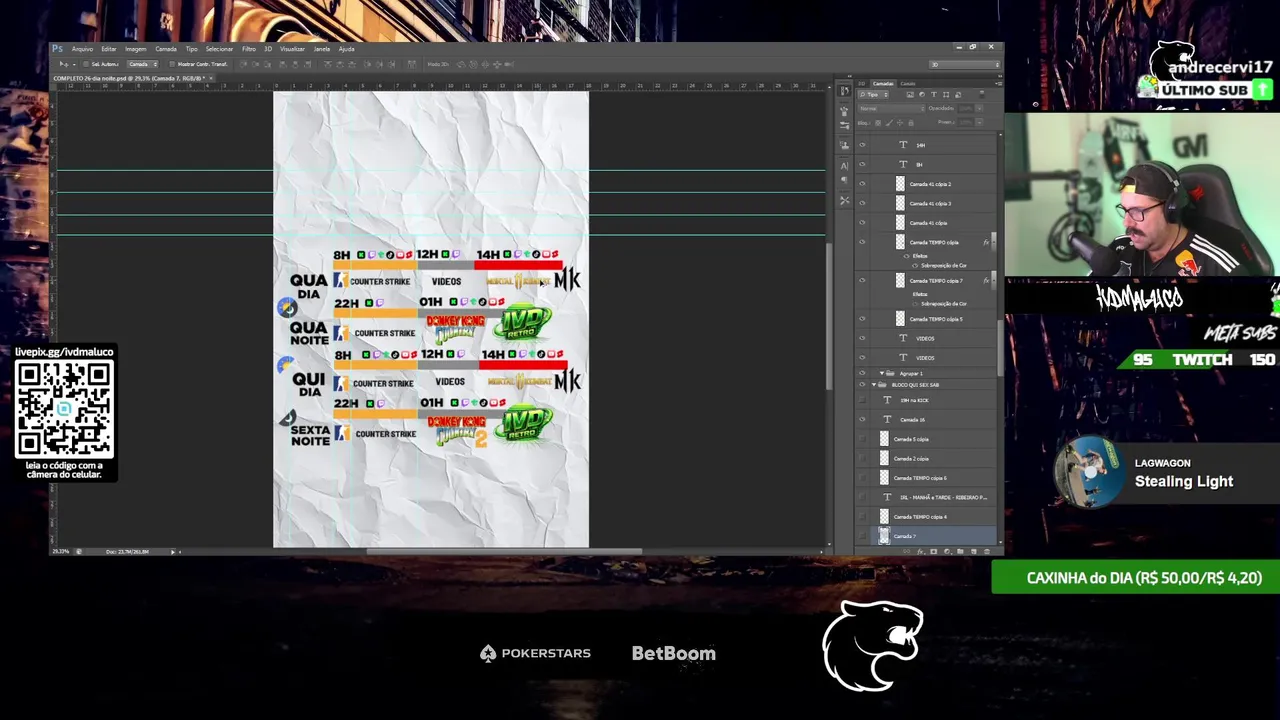Open the Imagem menu
Viewport: 1280px width, 720px height.
click(136, 49)
